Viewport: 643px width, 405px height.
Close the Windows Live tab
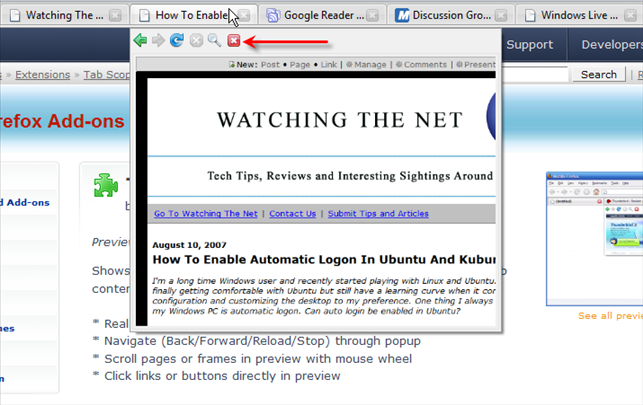[630, 16]
